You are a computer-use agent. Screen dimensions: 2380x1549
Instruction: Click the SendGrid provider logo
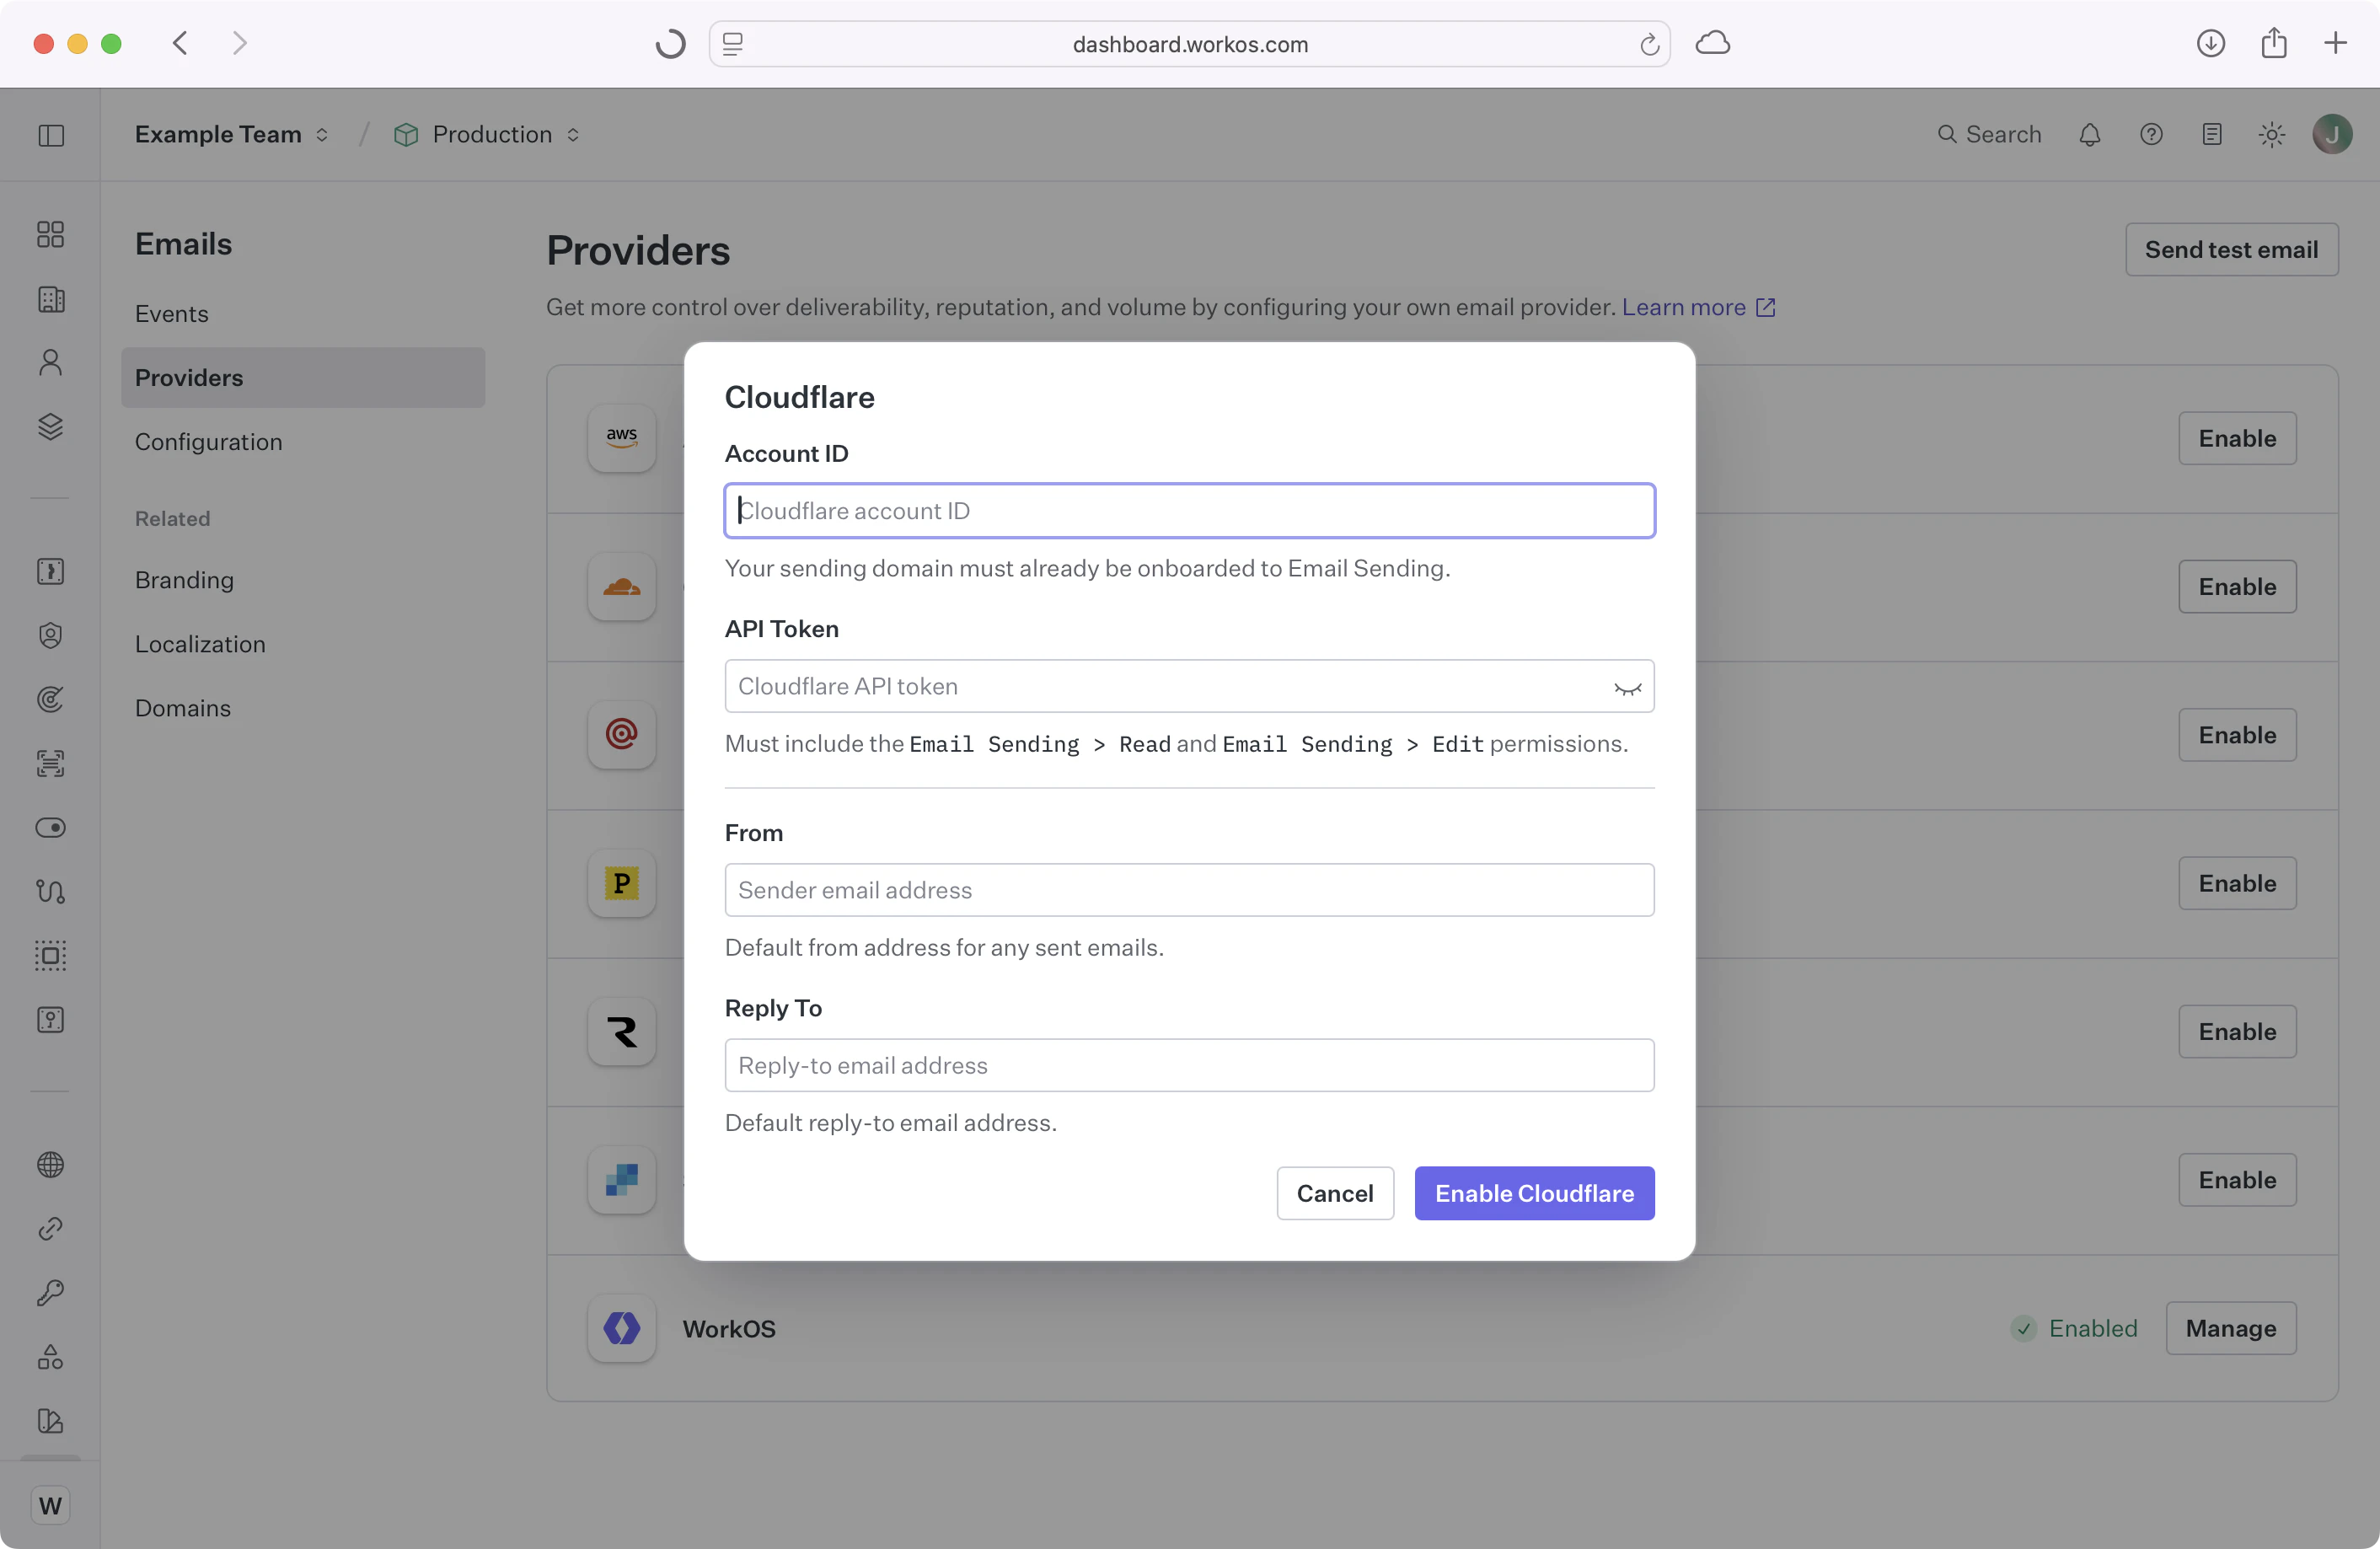point(621,1180)
